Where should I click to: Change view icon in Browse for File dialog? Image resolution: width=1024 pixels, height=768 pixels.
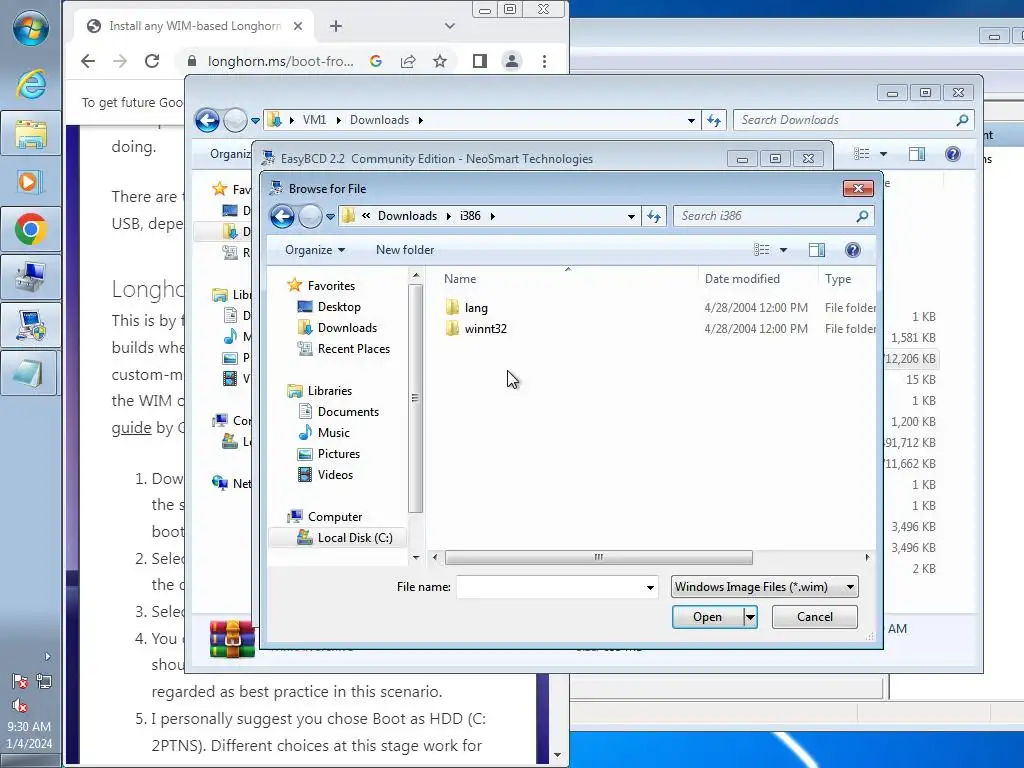click(761, 250)
